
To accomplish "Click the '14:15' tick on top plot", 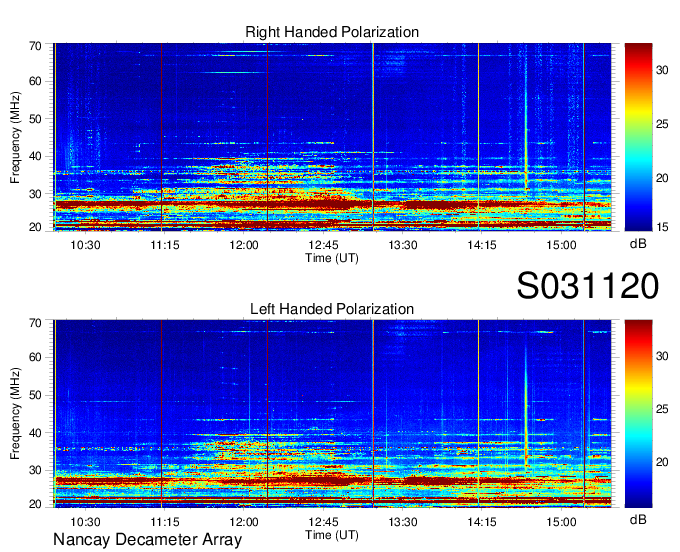I will [x=482, y=245].
